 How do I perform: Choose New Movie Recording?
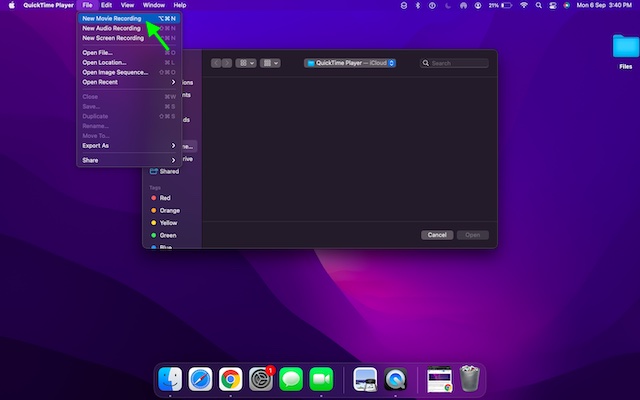click(129, 18)
